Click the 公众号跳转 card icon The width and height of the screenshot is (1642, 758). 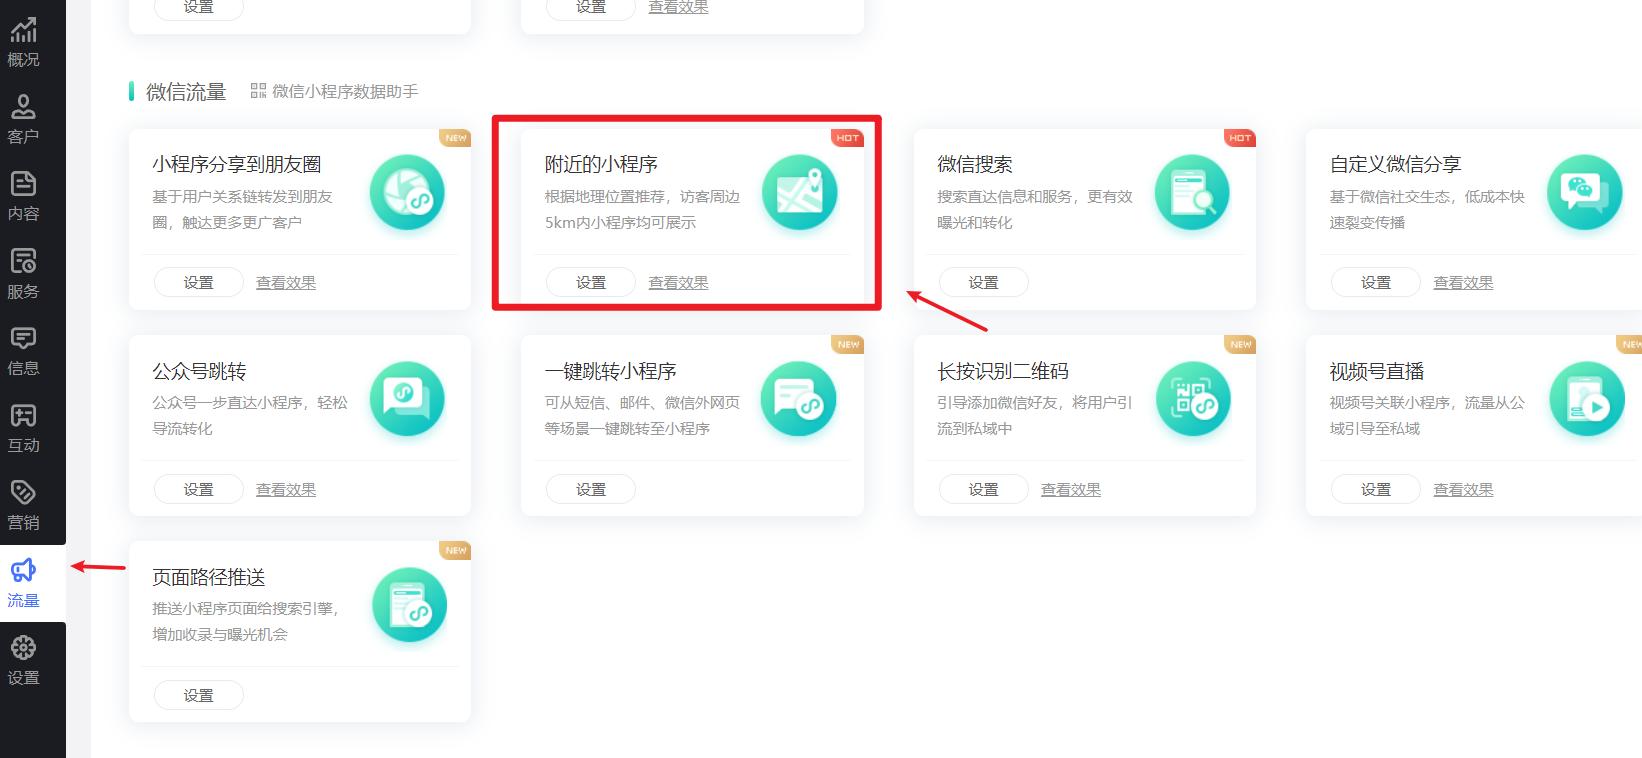click(407, 399)
